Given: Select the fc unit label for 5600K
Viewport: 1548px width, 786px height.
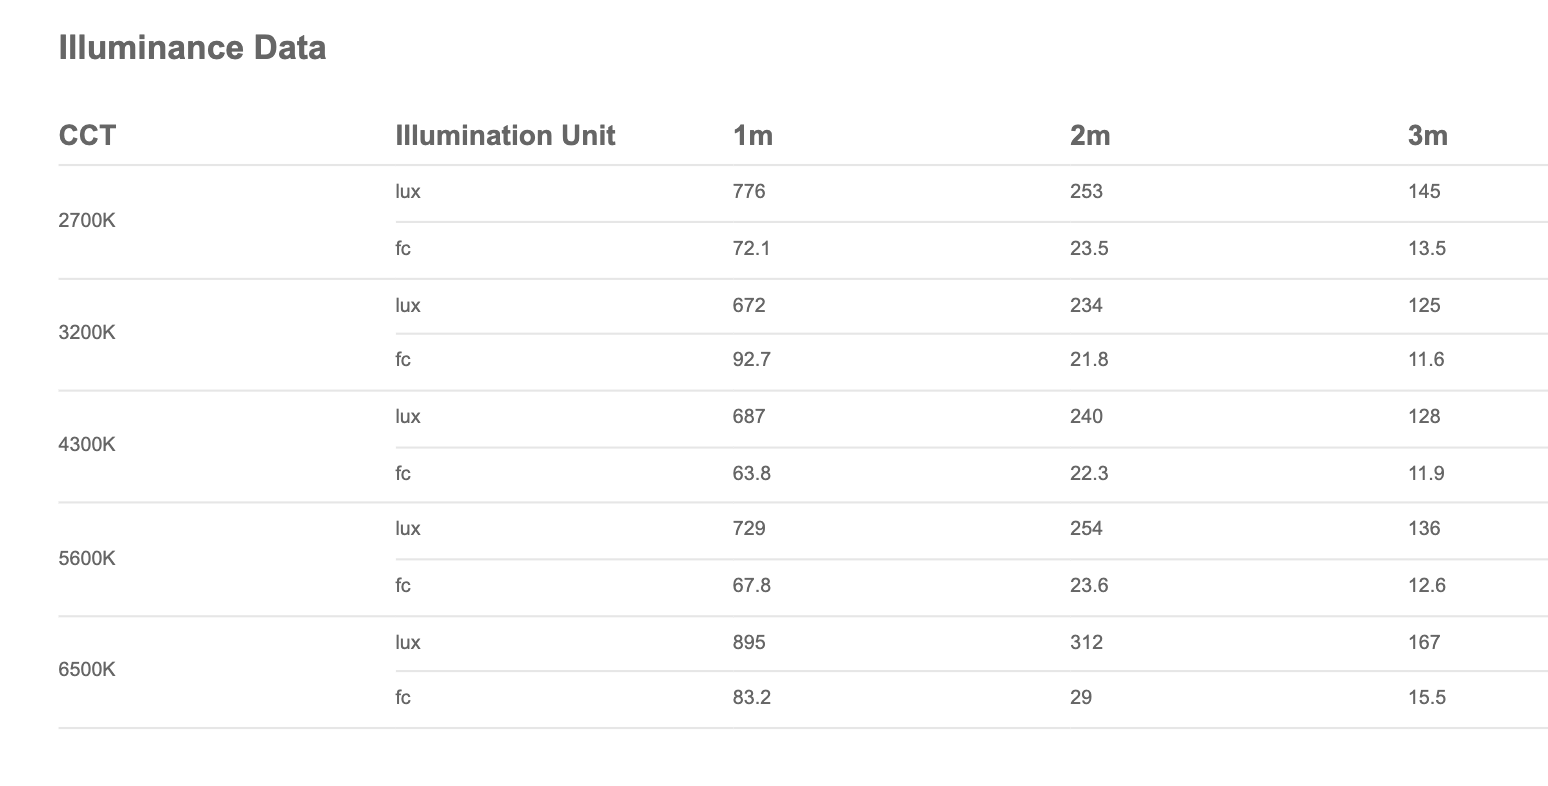Looking at the screenshot, I should [403, 585].
